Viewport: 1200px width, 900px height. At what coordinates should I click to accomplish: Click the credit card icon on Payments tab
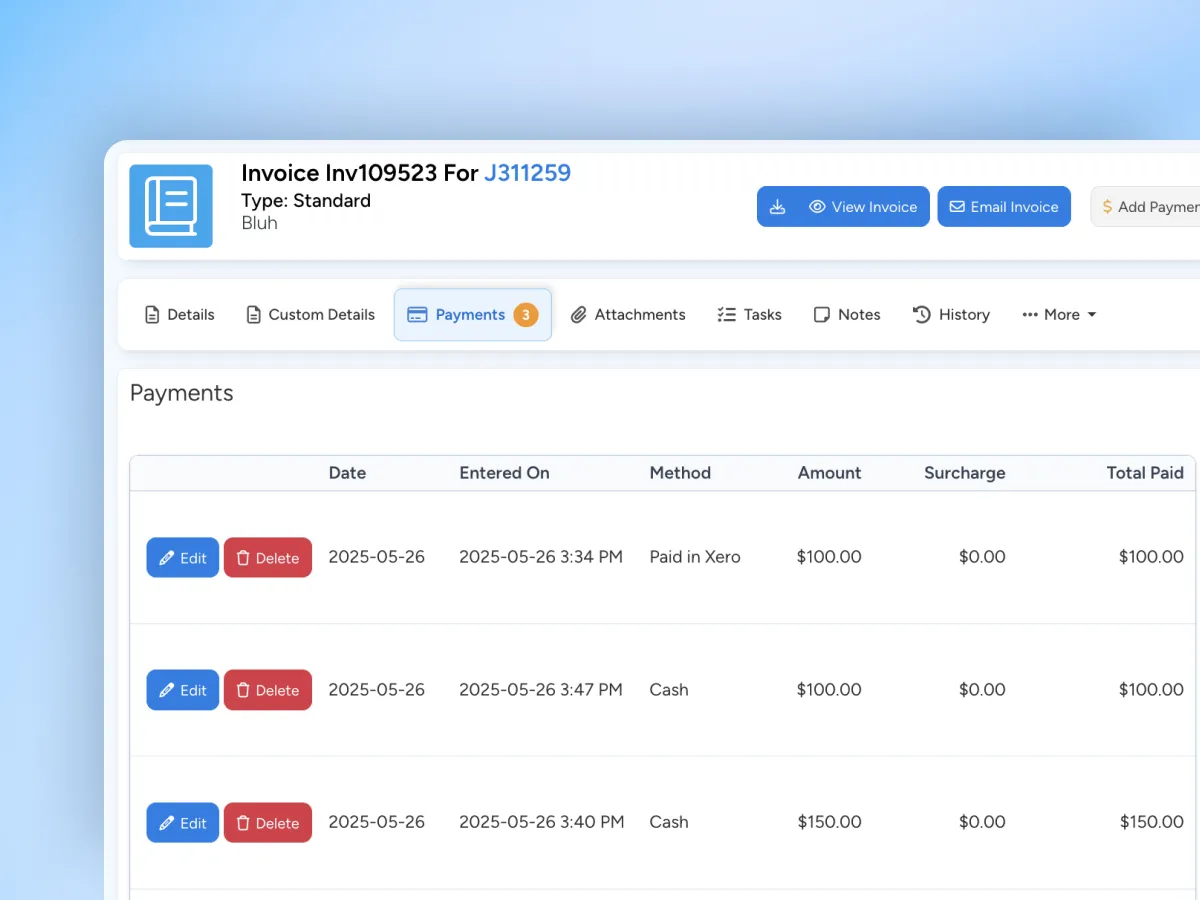417,315
